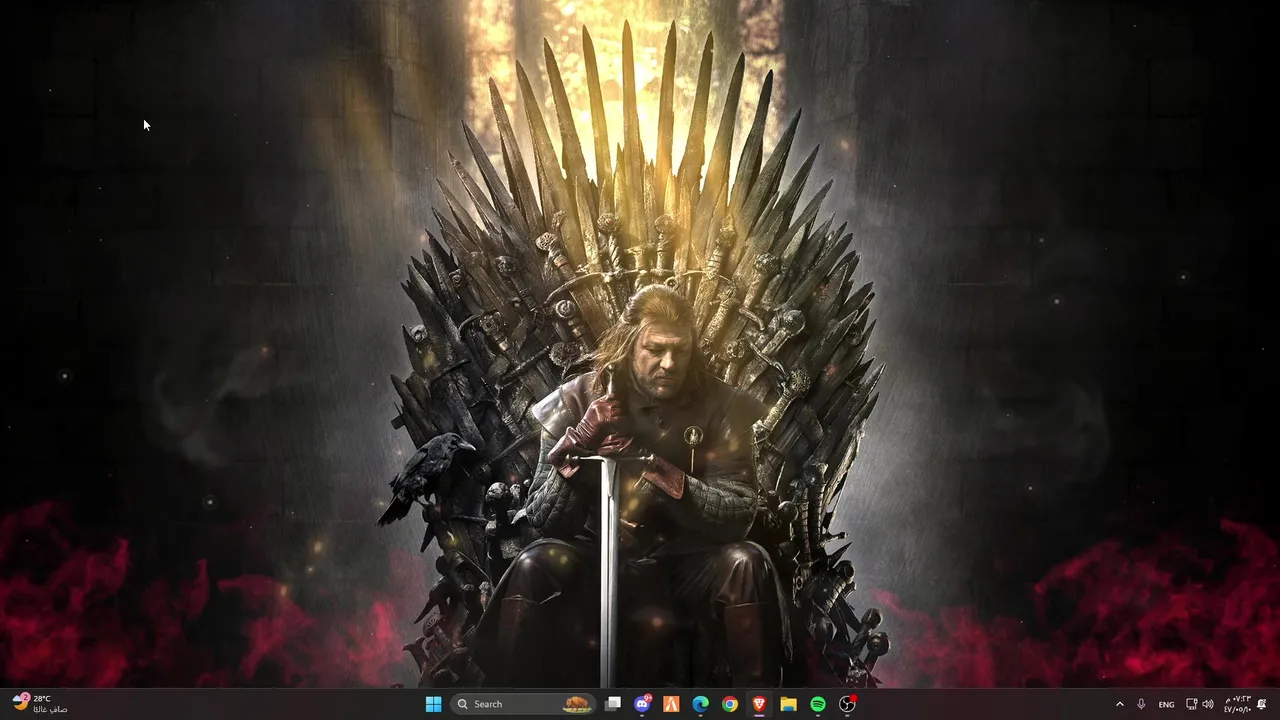Open the Windows Start menu
Viewport: 1280px width, 720px height.
click(433, 704)
